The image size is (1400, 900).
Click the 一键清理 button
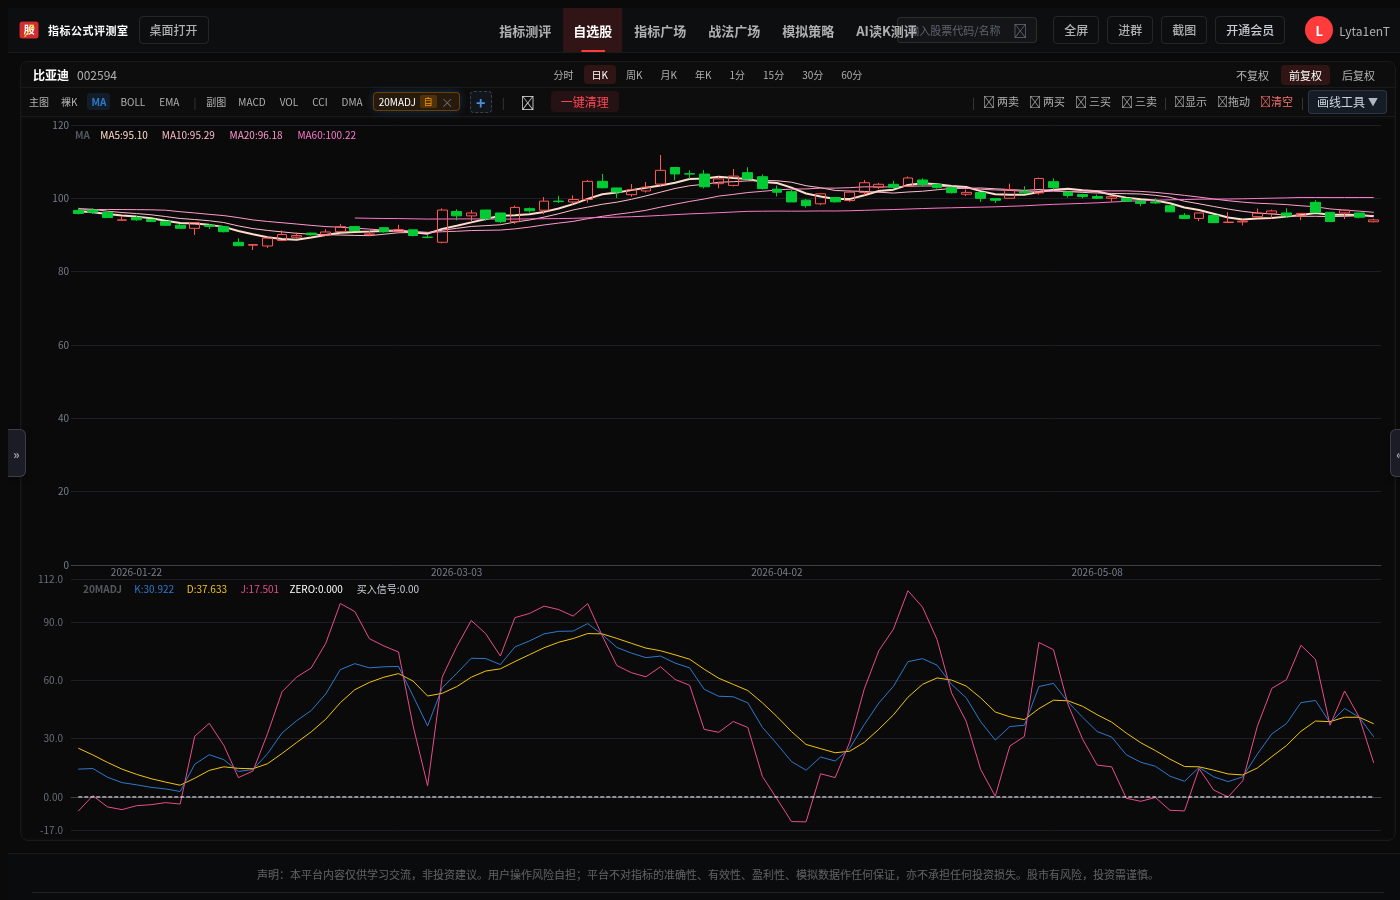pyautogui.click(x=585, y=102)
